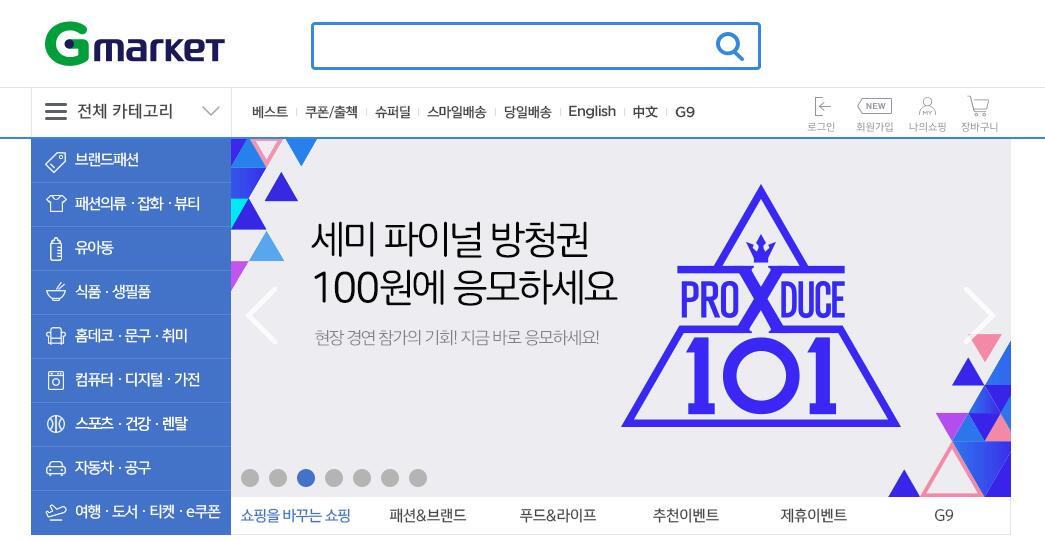Open the 슈퍼딜 link
This screenshot has height=540, width=1045.
[393, 112]
